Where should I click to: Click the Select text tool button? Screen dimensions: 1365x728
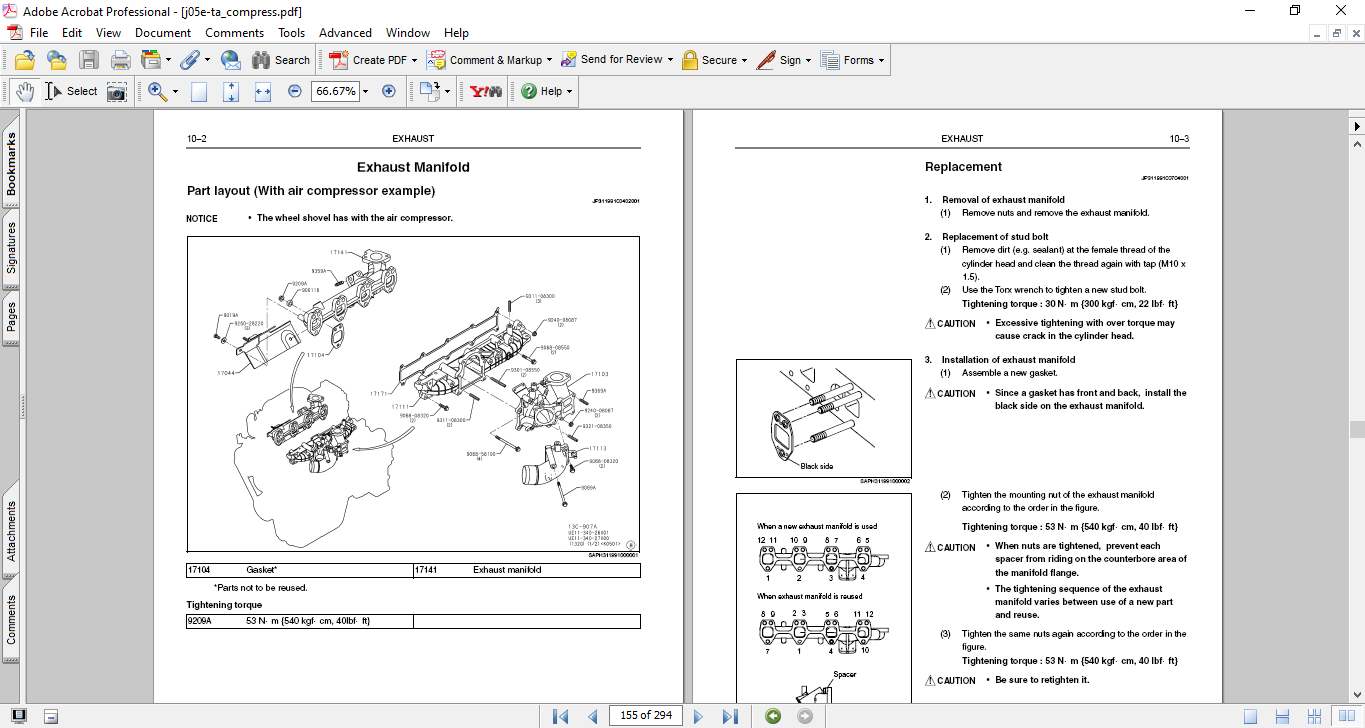[72, 91]
